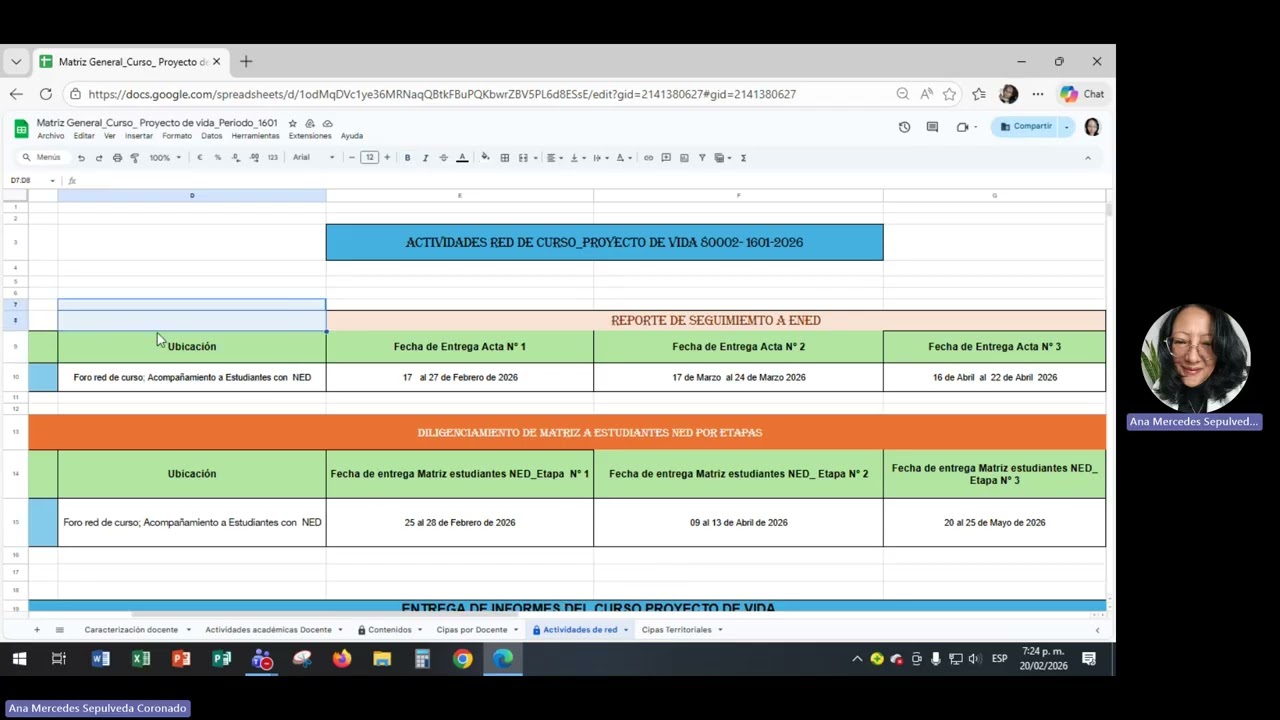
Task: Click the strikethrough formatting icon
Action: coord(443,158)
